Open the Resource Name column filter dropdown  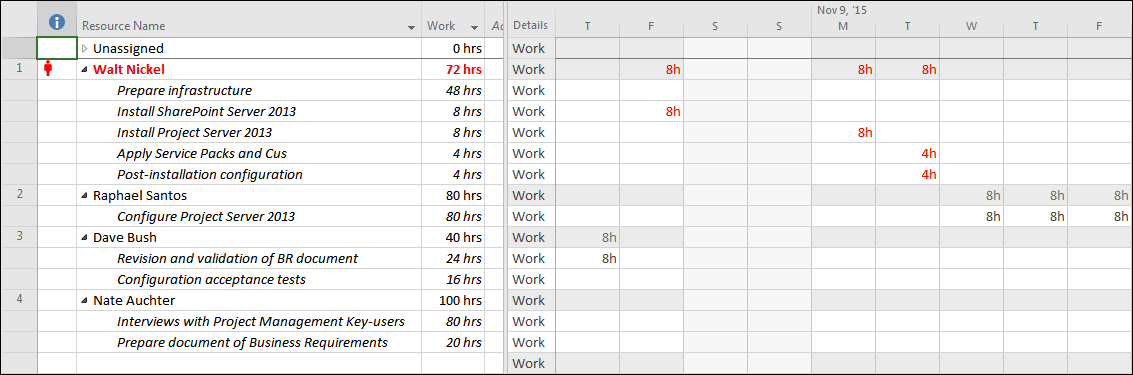click(x=412, y=27)
